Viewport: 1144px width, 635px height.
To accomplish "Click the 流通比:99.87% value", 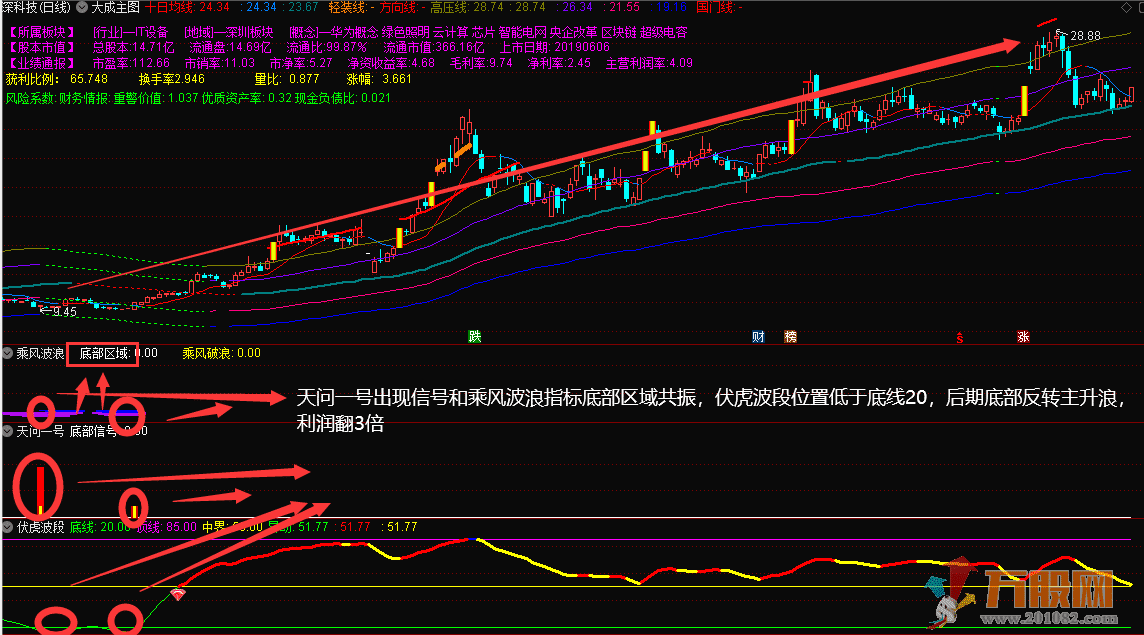I will (327, 47).
